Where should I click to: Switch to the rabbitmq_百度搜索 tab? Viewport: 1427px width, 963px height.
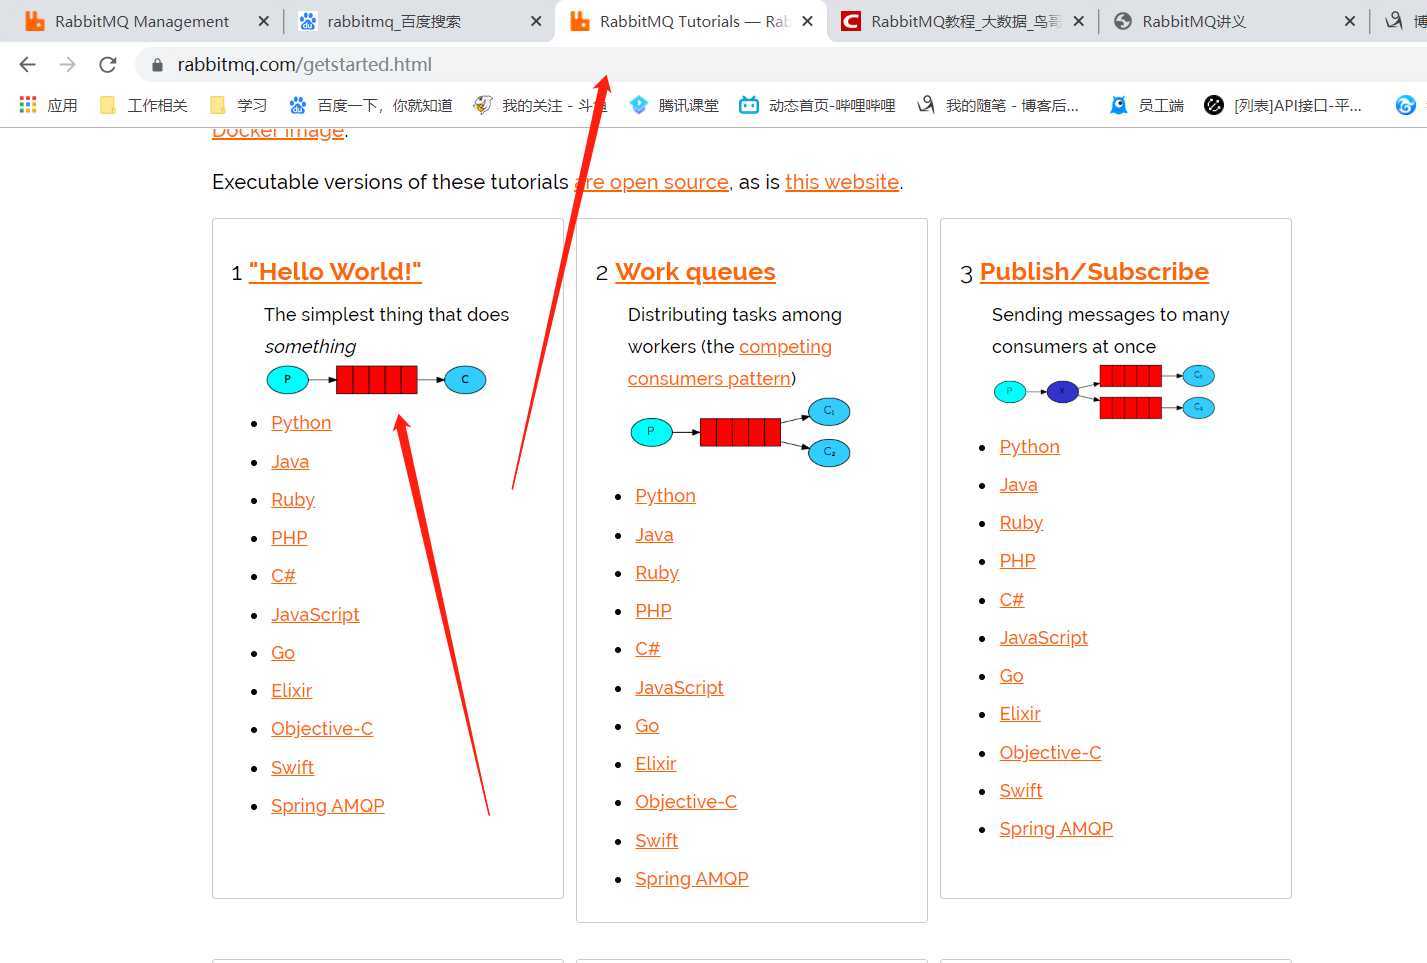click(393, 21)
